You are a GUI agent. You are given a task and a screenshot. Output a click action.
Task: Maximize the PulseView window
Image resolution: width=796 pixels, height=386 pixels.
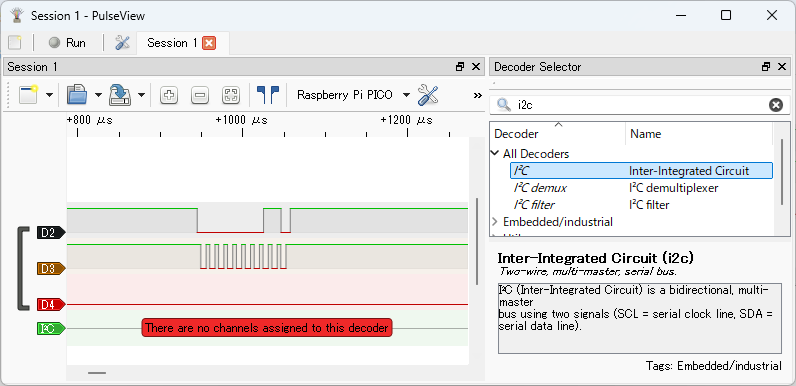(726, 15)
